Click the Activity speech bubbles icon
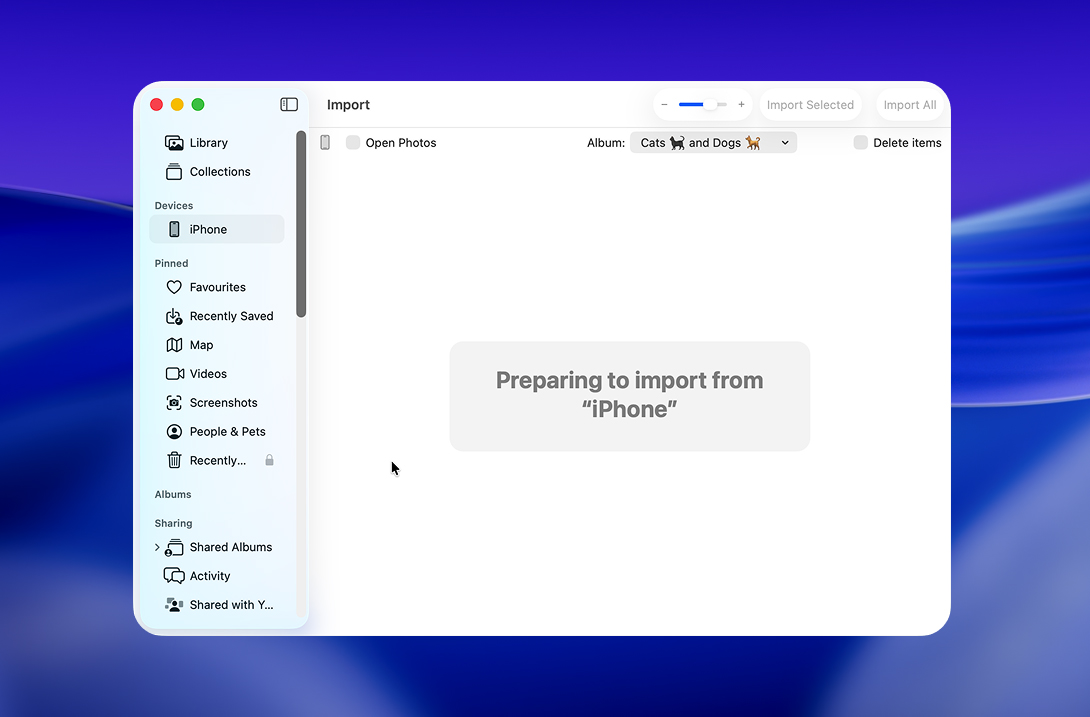 tap(174, 576)
